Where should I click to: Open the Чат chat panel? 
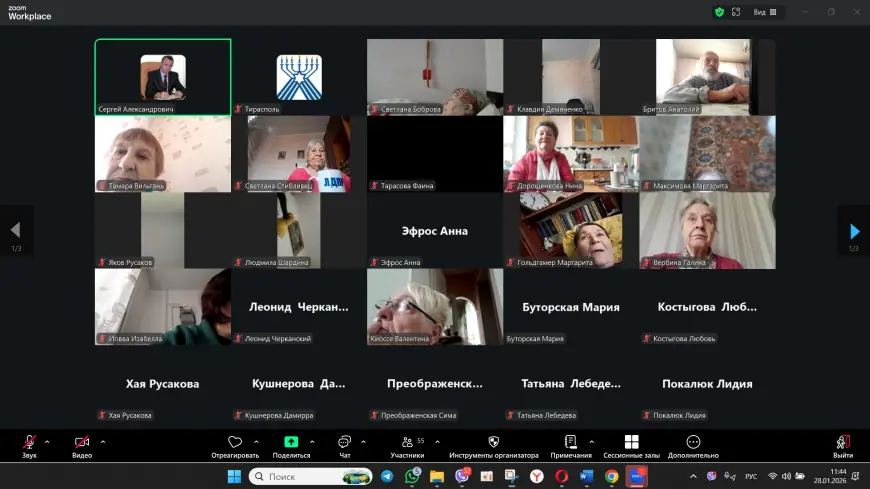click(344, 442)
